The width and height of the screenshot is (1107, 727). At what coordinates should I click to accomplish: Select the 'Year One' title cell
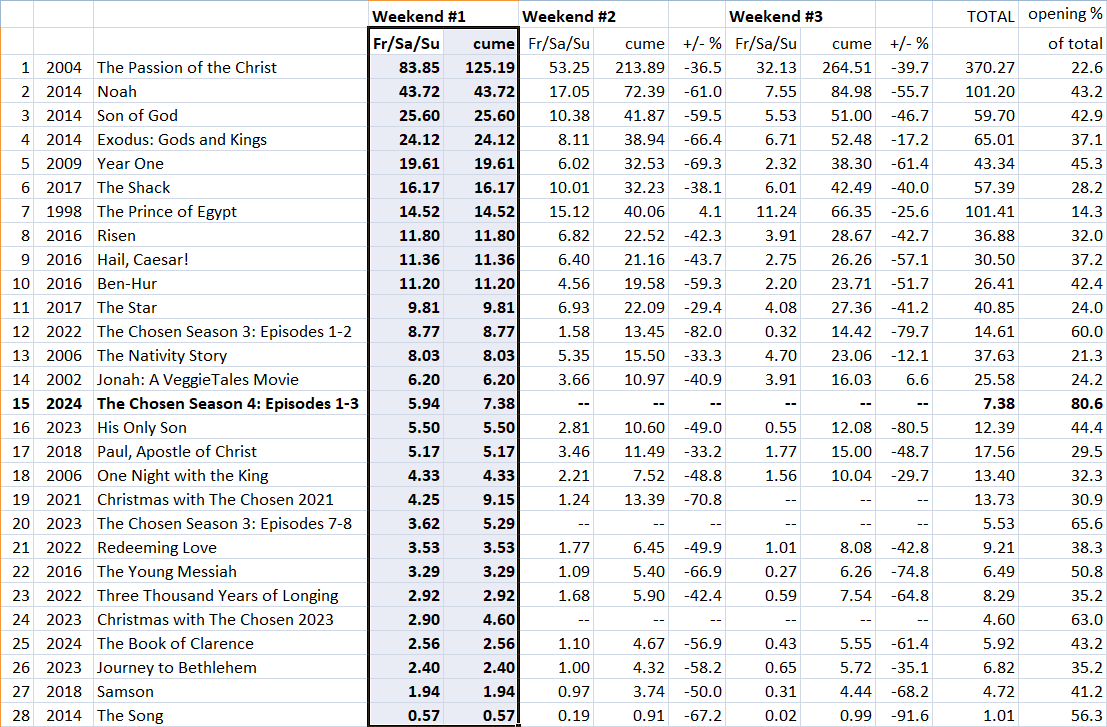[x=230, y=164]
